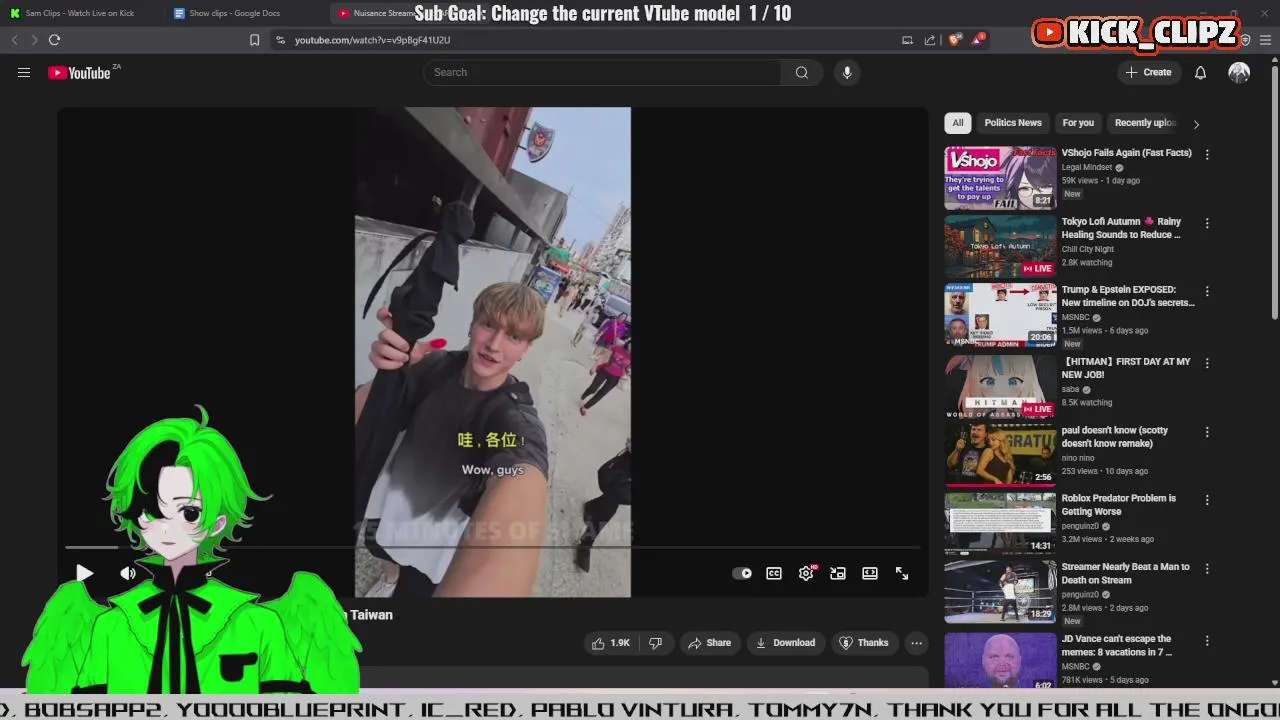Viewport: 1280px width, 720px height.
Task: Enable miniplayer mode icon
Action: pyautogui.click(x=838, y=573)
